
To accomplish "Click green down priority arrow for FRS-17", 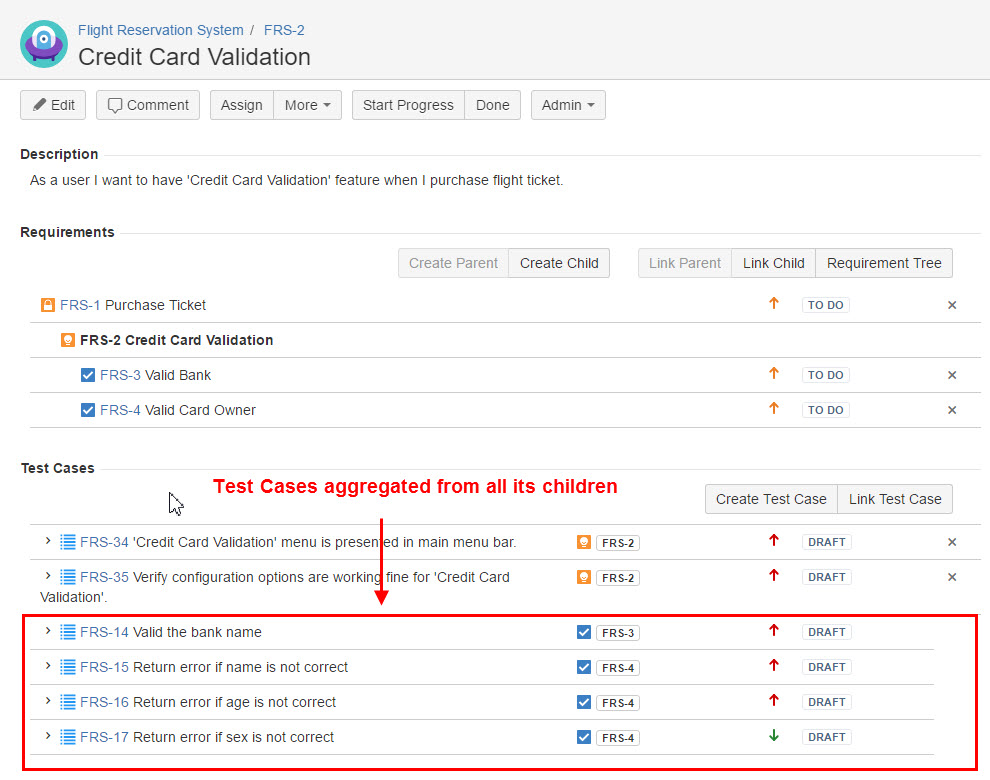I will [773, 736].
